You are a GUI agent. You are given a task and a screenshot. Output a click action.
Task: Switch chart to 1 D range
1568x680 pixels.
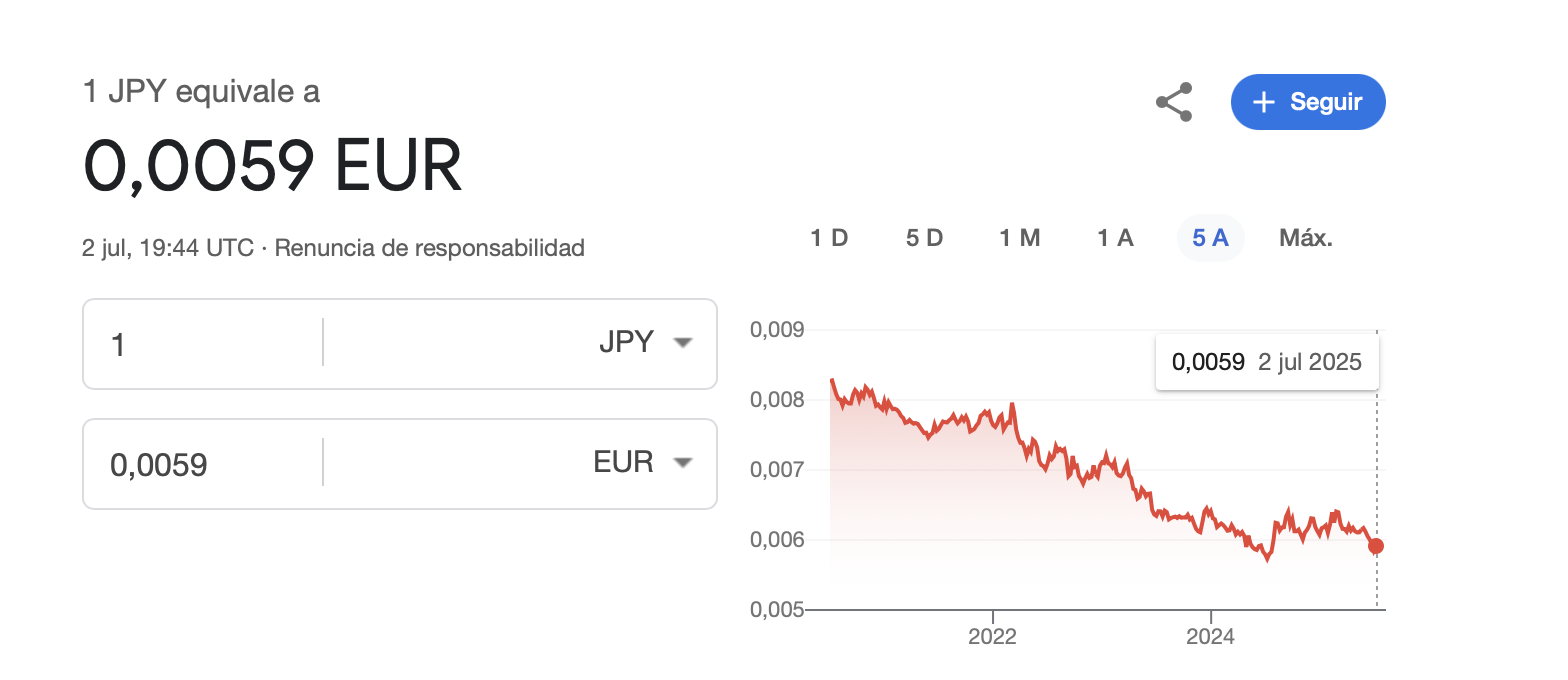tap(829, 238)
